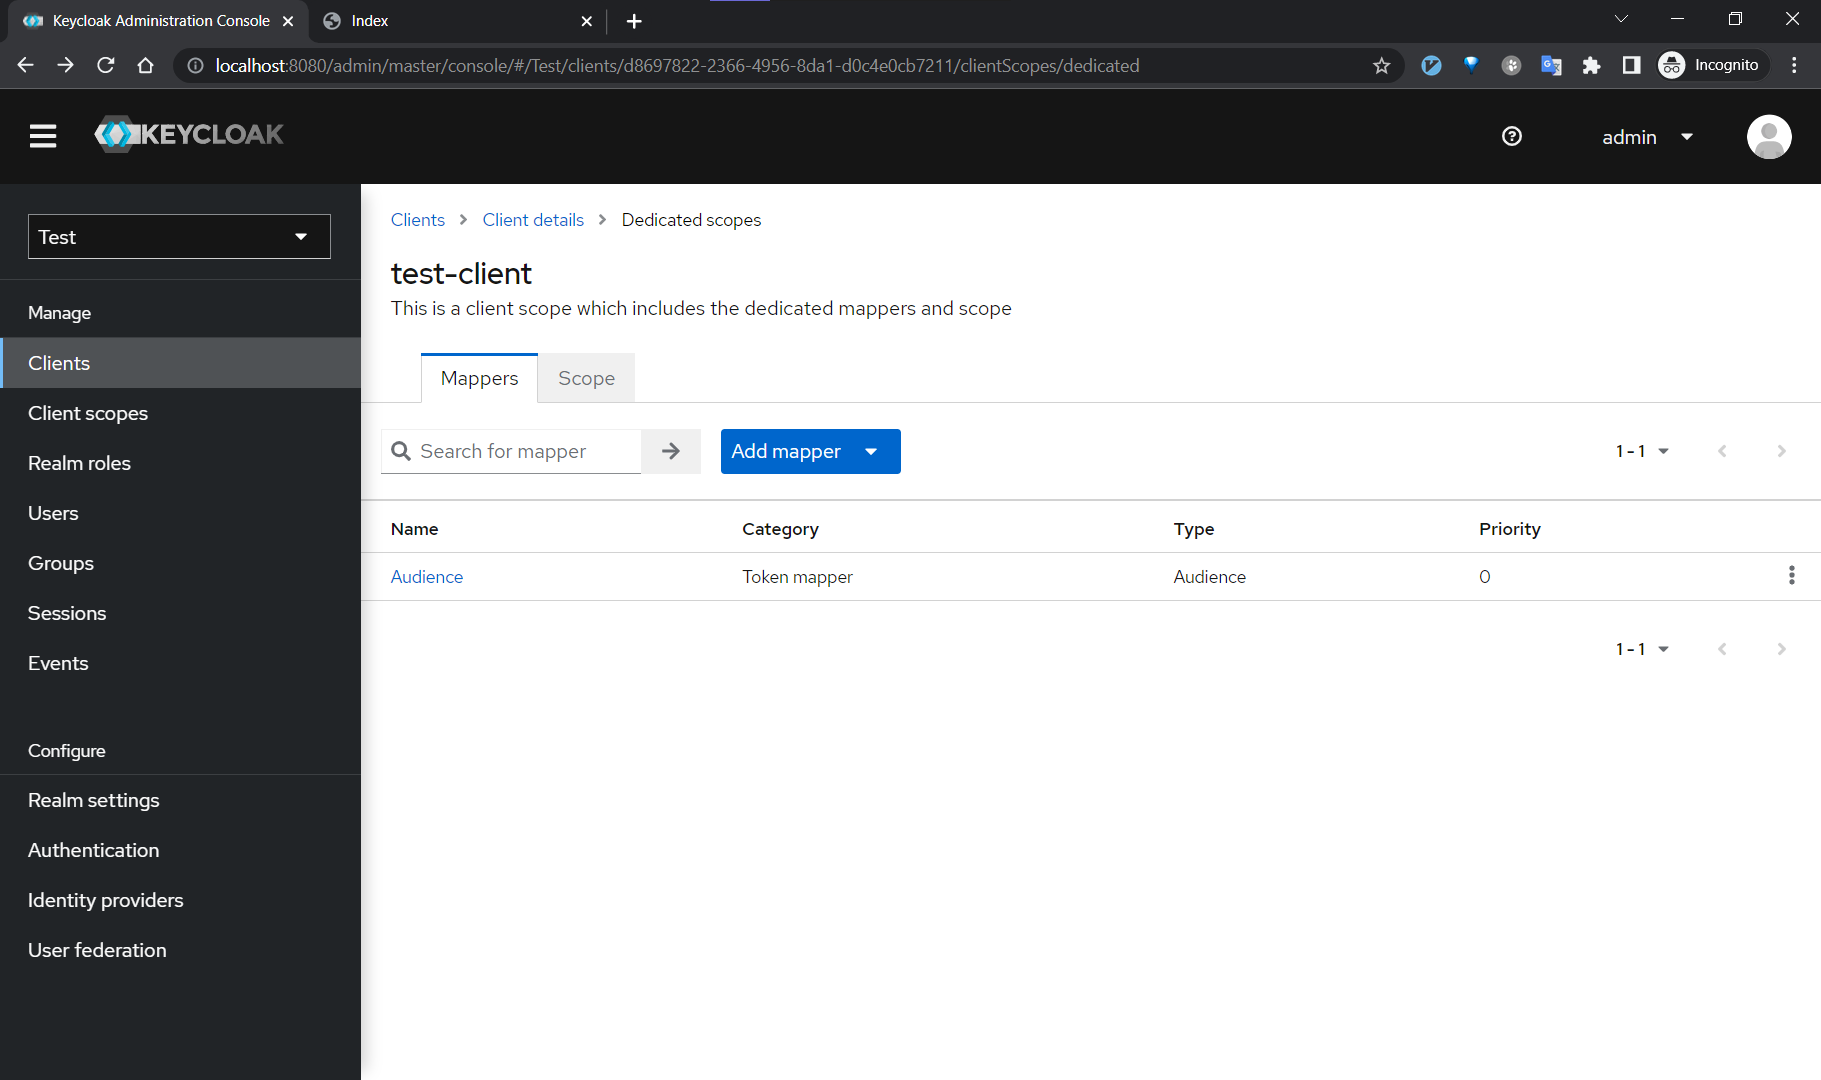Open Client scopes in the sidebar
Screen dimensions: 1821x1080
[180, 413]
